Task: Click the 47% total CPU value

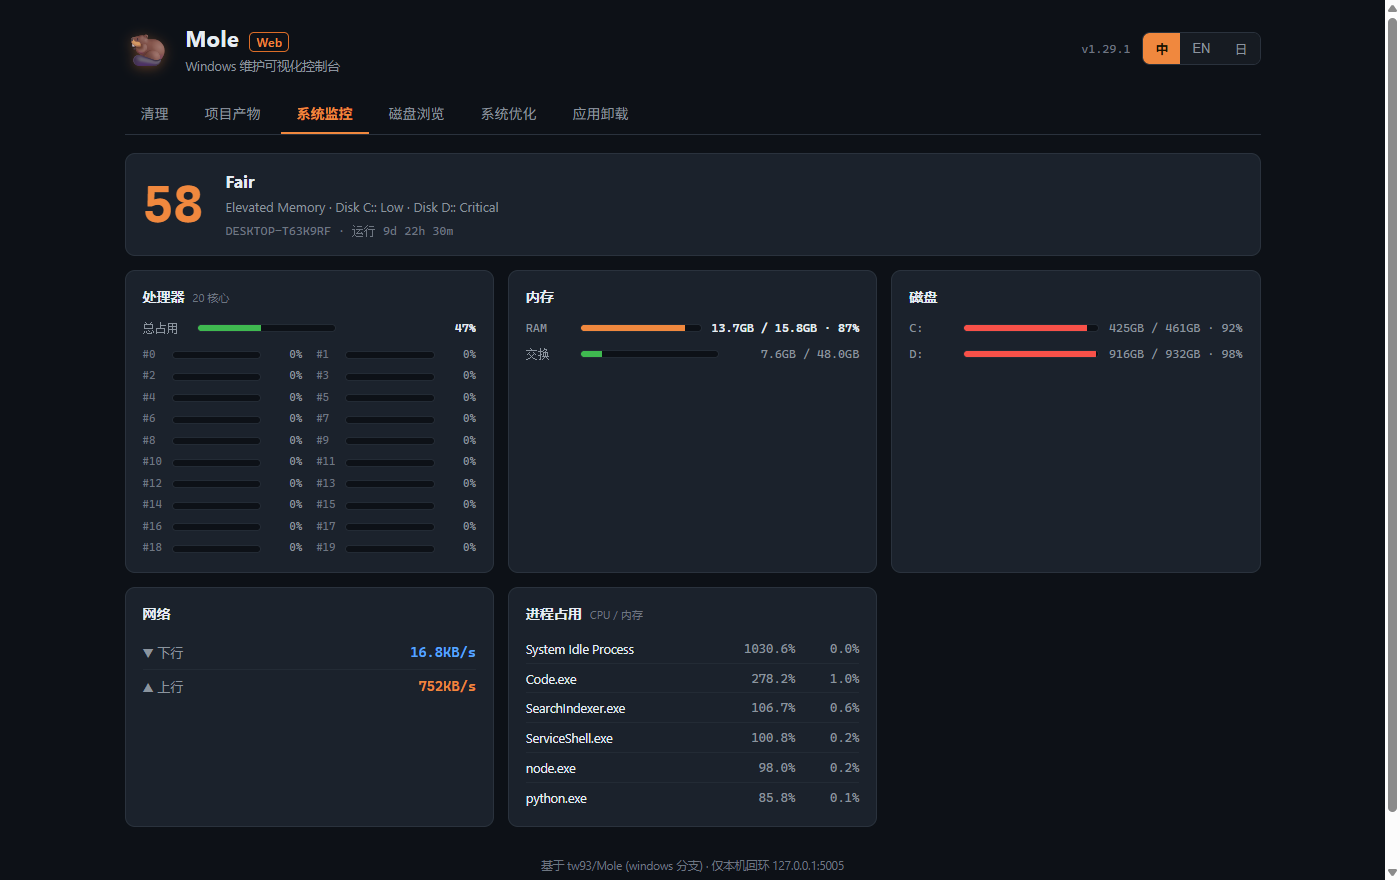Action: point(465,328)
